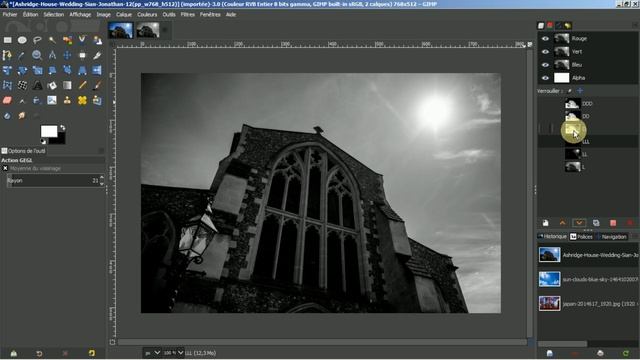Select the sun-clouds-blue-sky image entry
The width and height of the screenshot is (640, 360).
coord(588,280)
